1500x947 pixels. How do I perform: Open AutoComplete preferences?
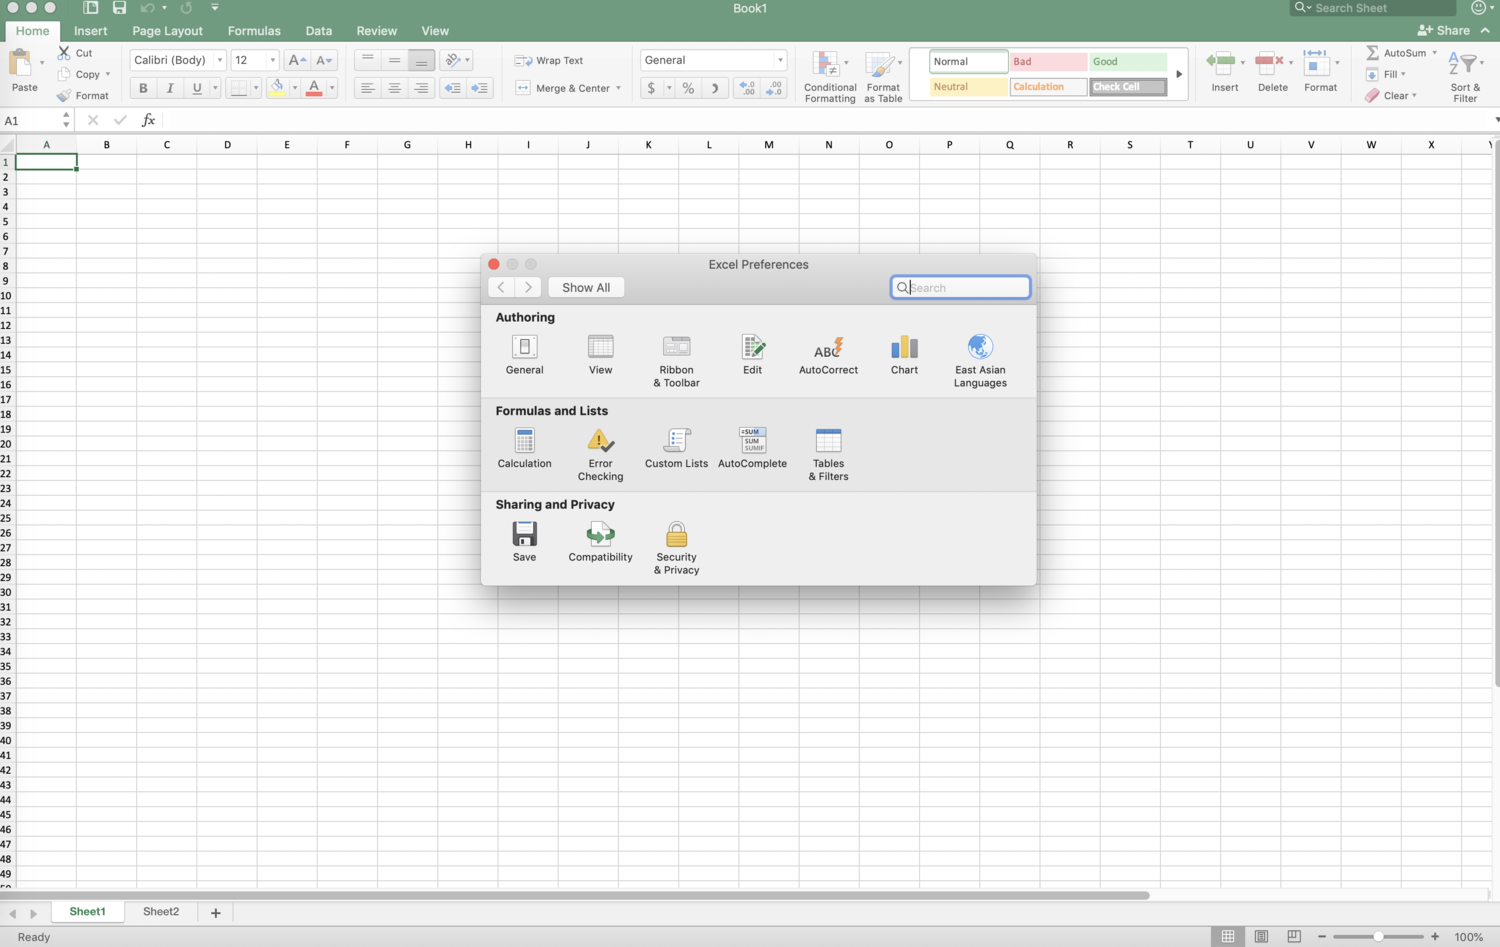(x=752, y=448)
